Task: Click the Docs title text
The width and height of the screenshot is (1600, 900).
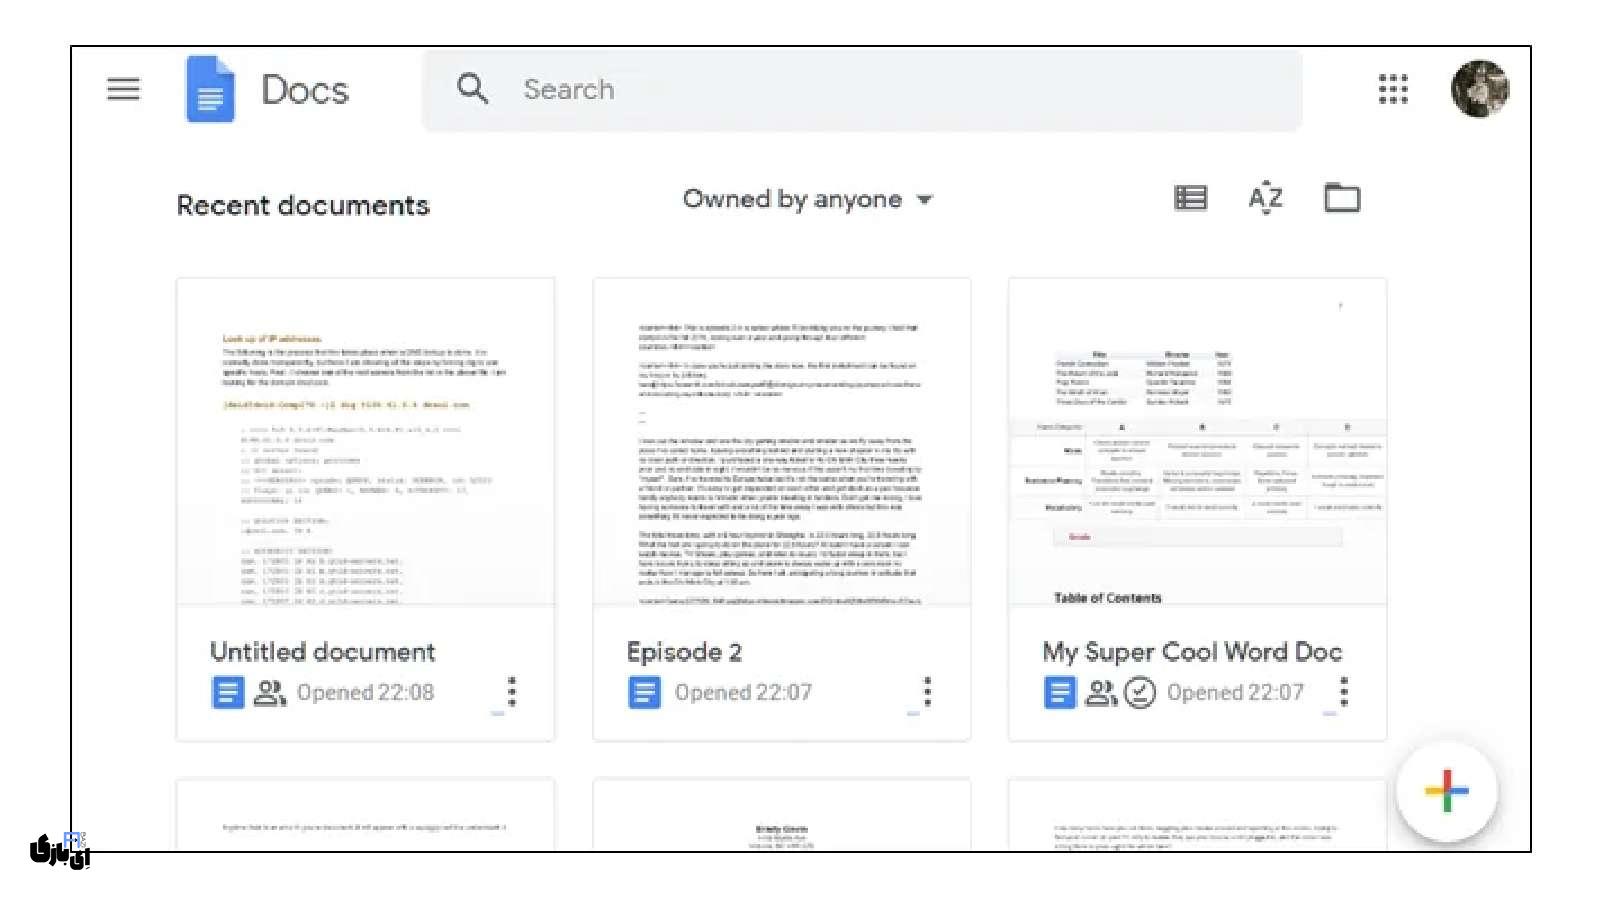Action: point(305,90)
